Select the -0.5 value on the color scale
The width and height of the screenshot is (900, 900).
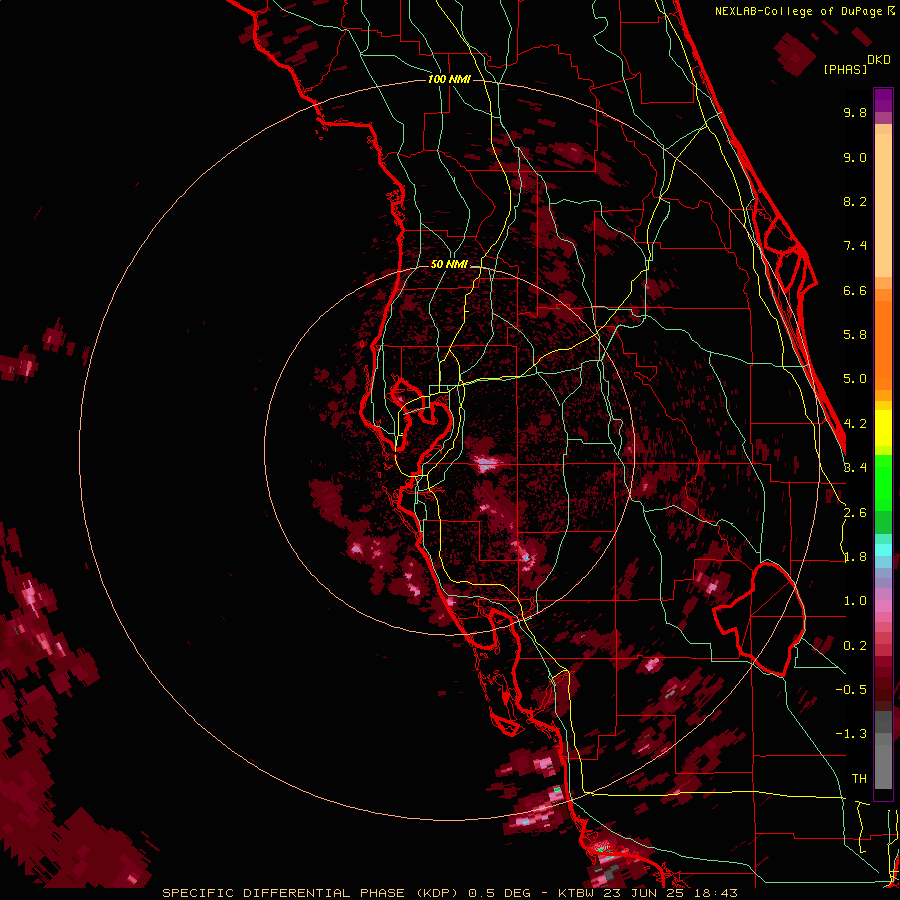(851, 690)
